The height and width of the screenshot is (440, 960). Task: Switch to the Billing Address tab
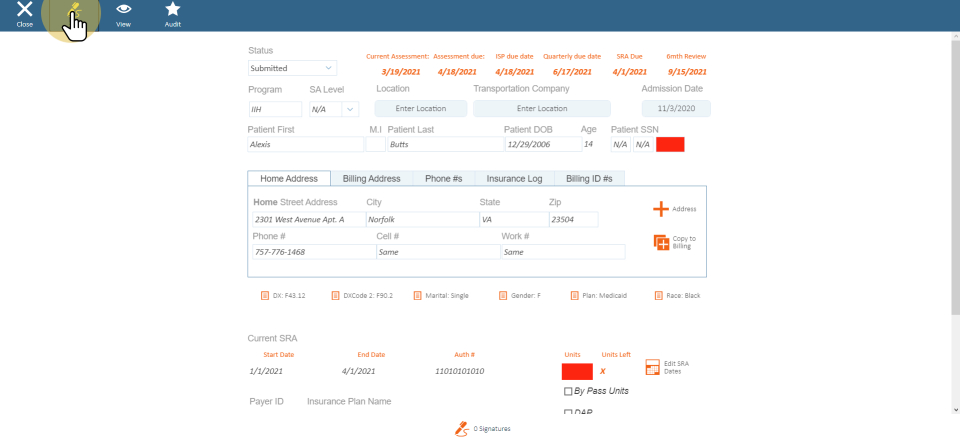[371, 178]
